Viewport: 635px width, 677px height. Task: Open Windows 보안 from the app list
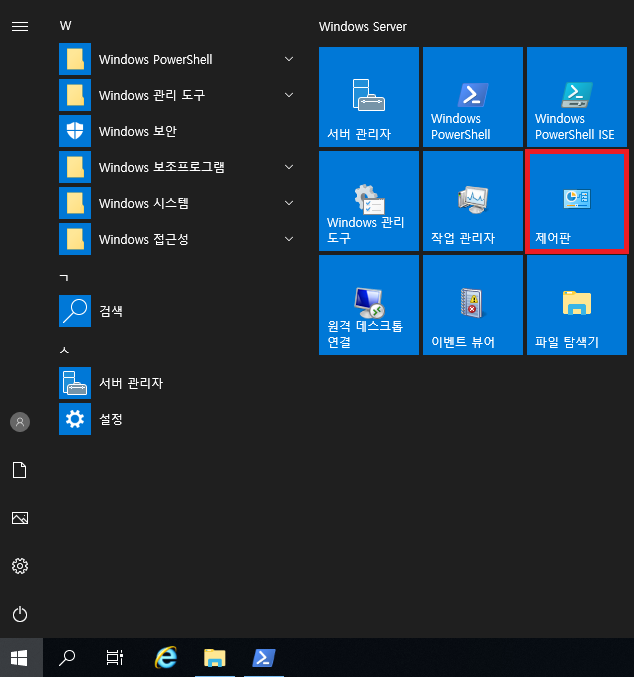177,131
